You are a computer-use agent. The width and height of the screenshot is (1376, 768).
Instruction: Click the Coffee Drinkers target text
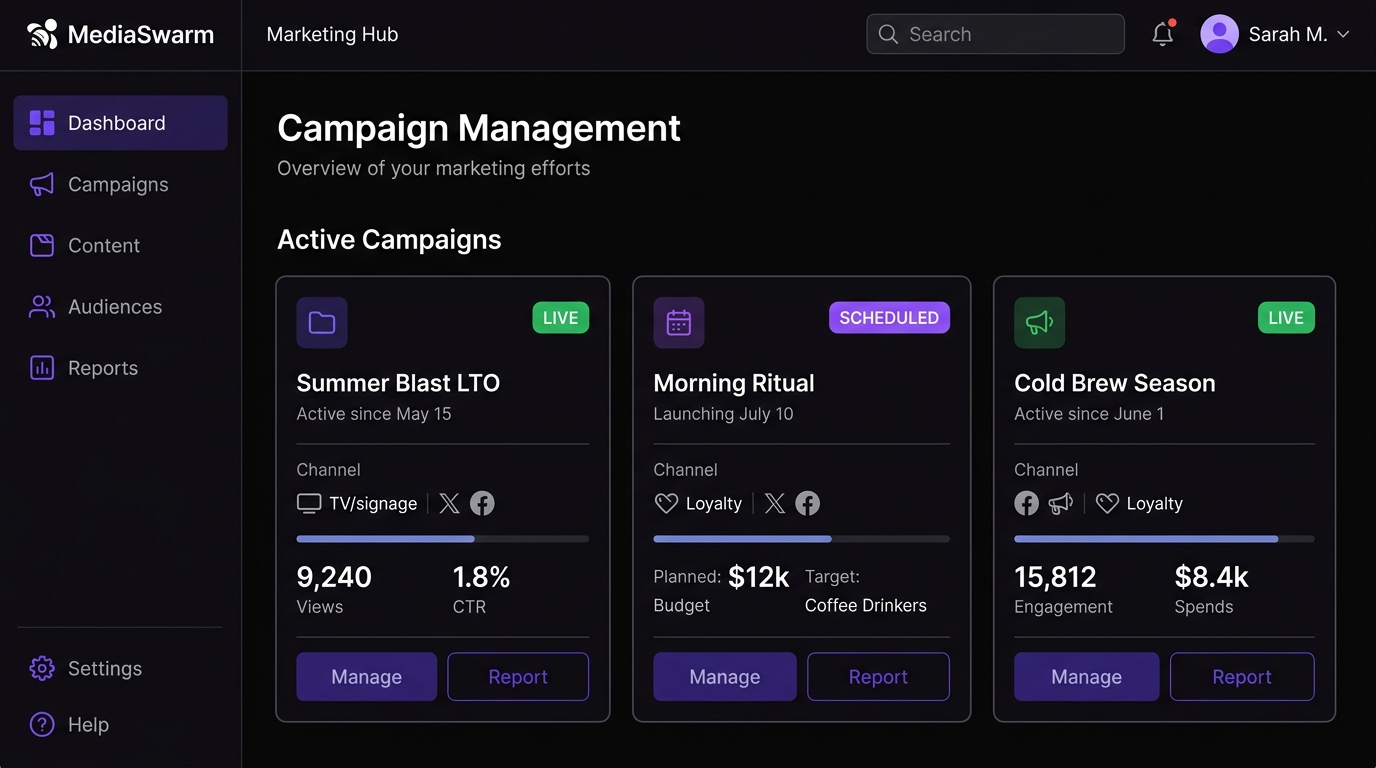point(866,606)
